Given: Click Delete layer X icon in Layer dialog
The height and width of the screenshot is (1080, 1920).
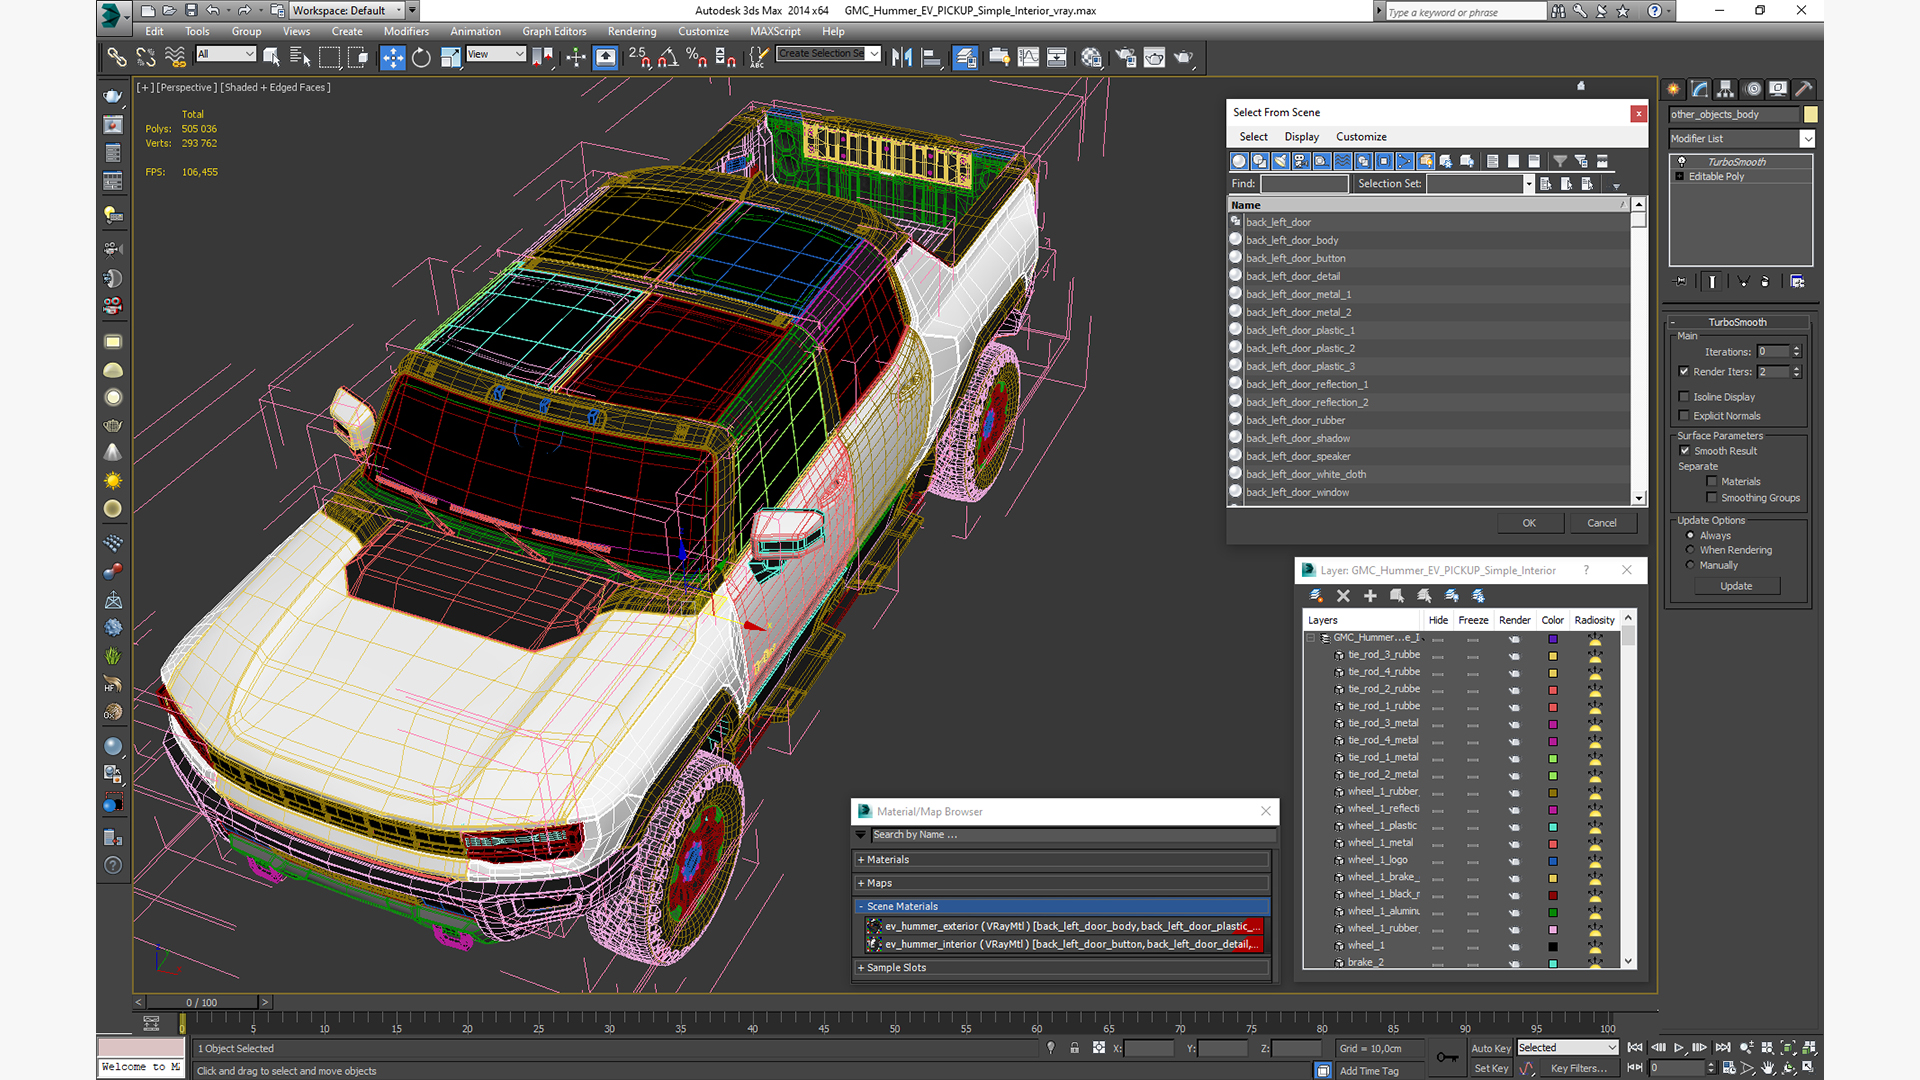Looking at the screenshot, I should [x=1343, y=596].
